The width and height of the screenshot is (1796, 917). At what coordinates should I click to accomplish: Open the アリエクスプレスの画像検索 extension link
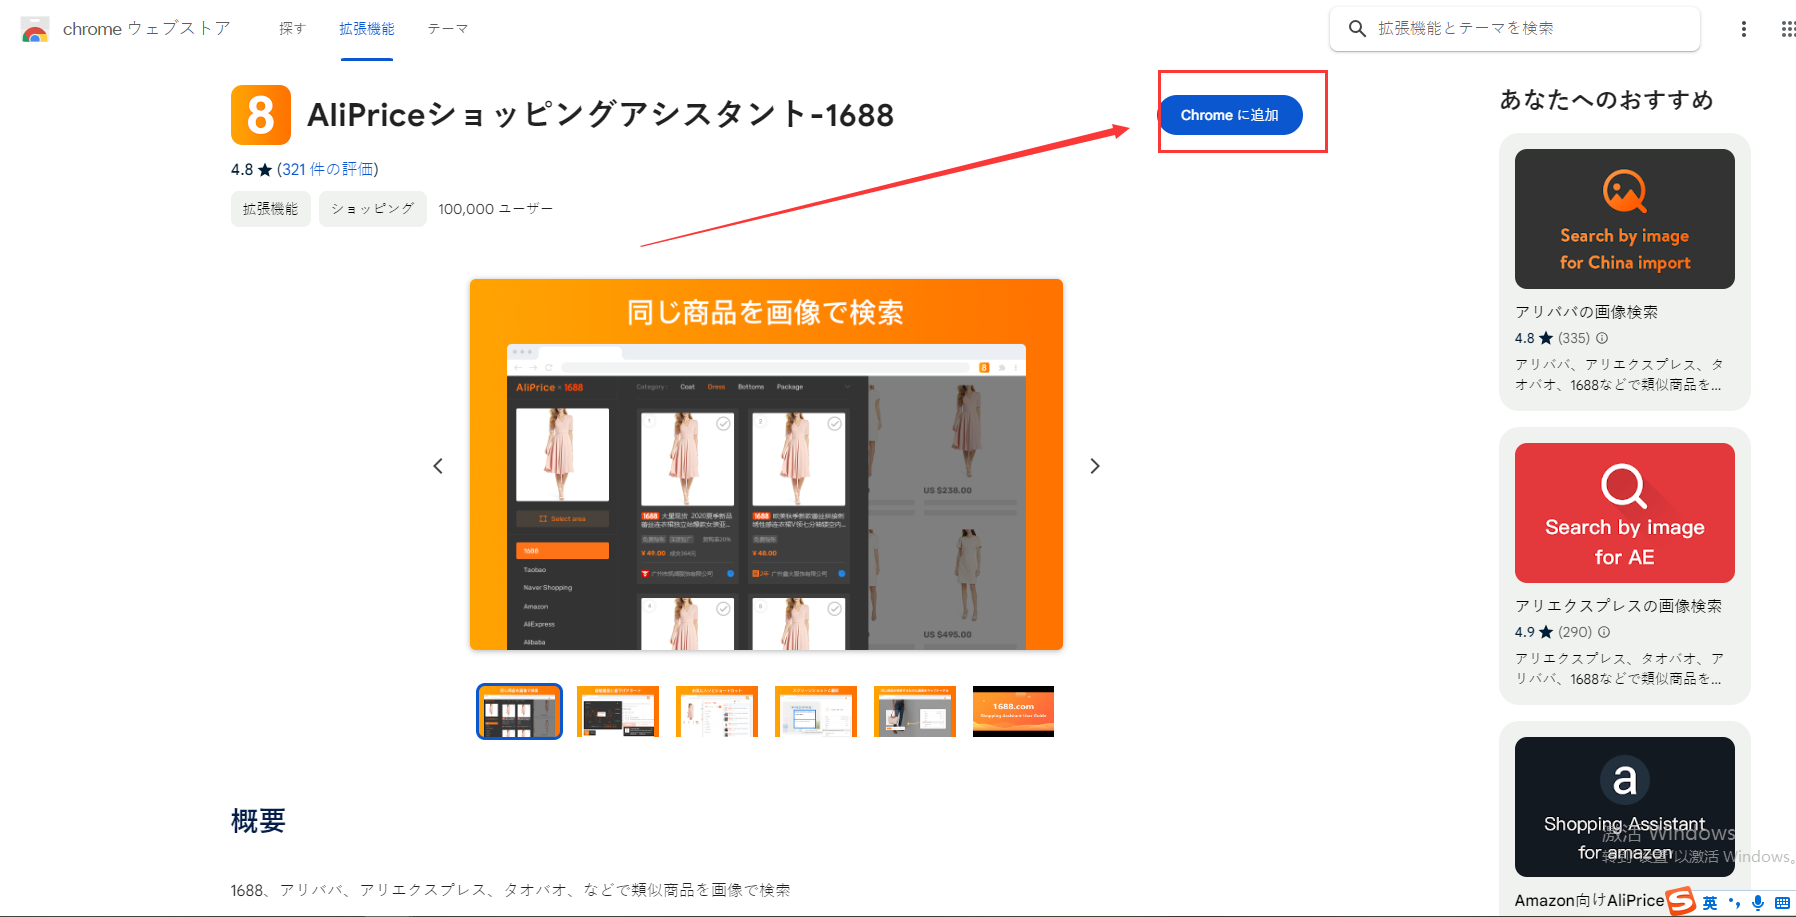pyautogui.click(x=1618, y=606)
